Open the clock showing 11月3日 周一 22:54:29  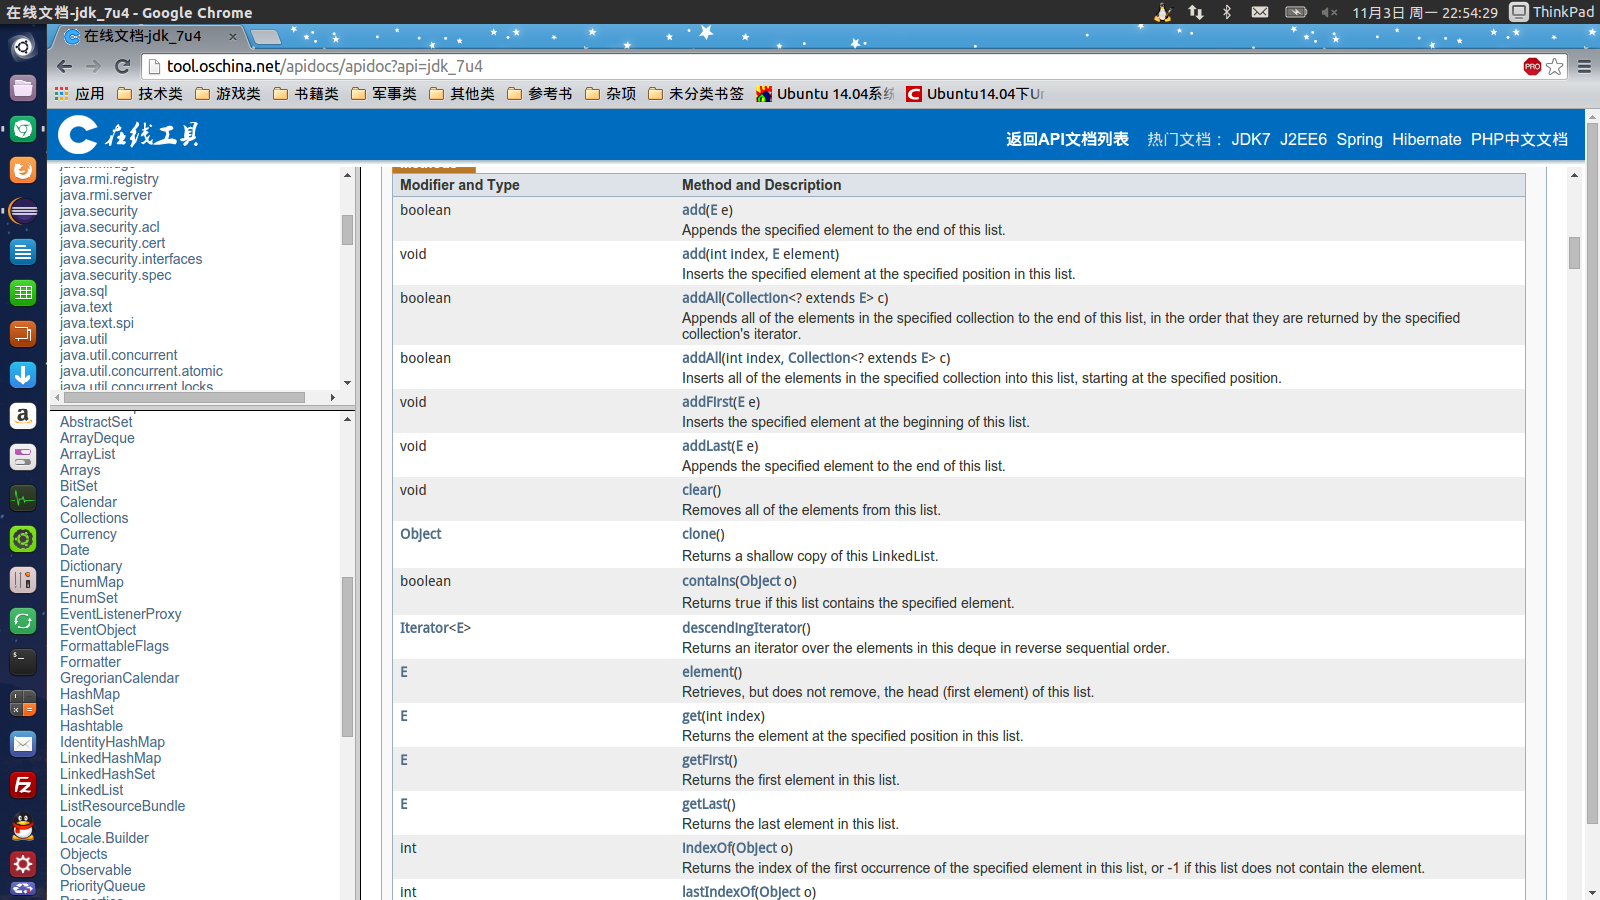tap(1424, 12)
